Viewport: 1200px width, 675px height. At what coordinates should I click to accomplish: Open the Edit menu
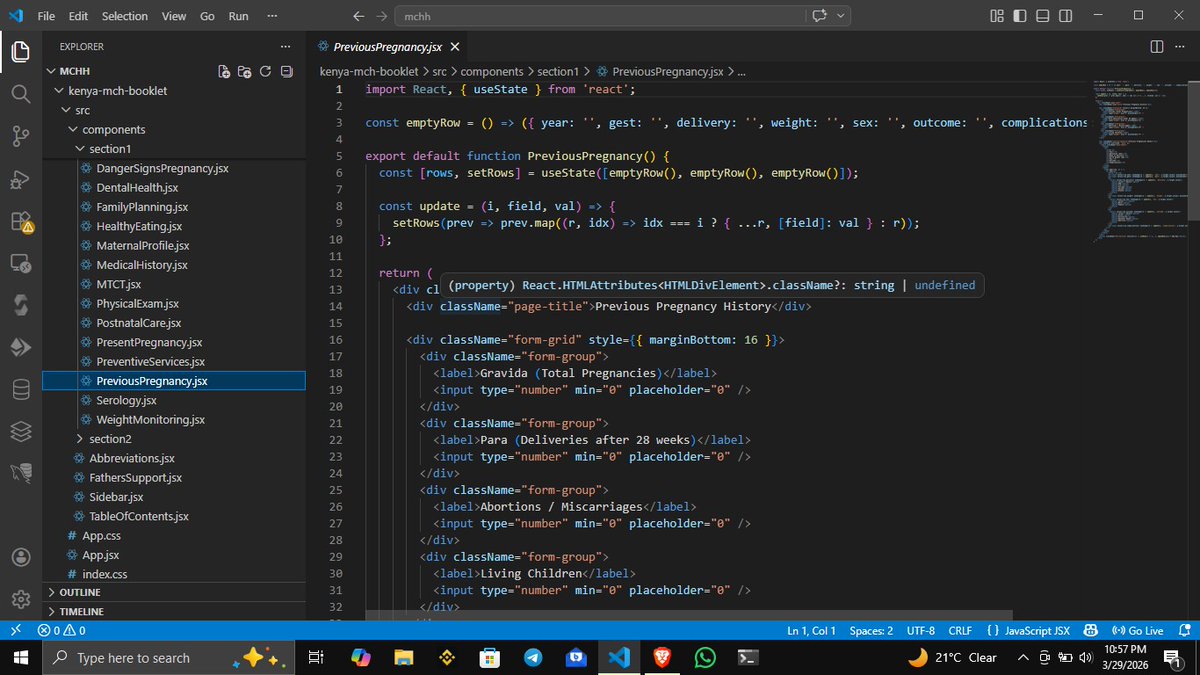pyautogui.click(x=79, y=16)
